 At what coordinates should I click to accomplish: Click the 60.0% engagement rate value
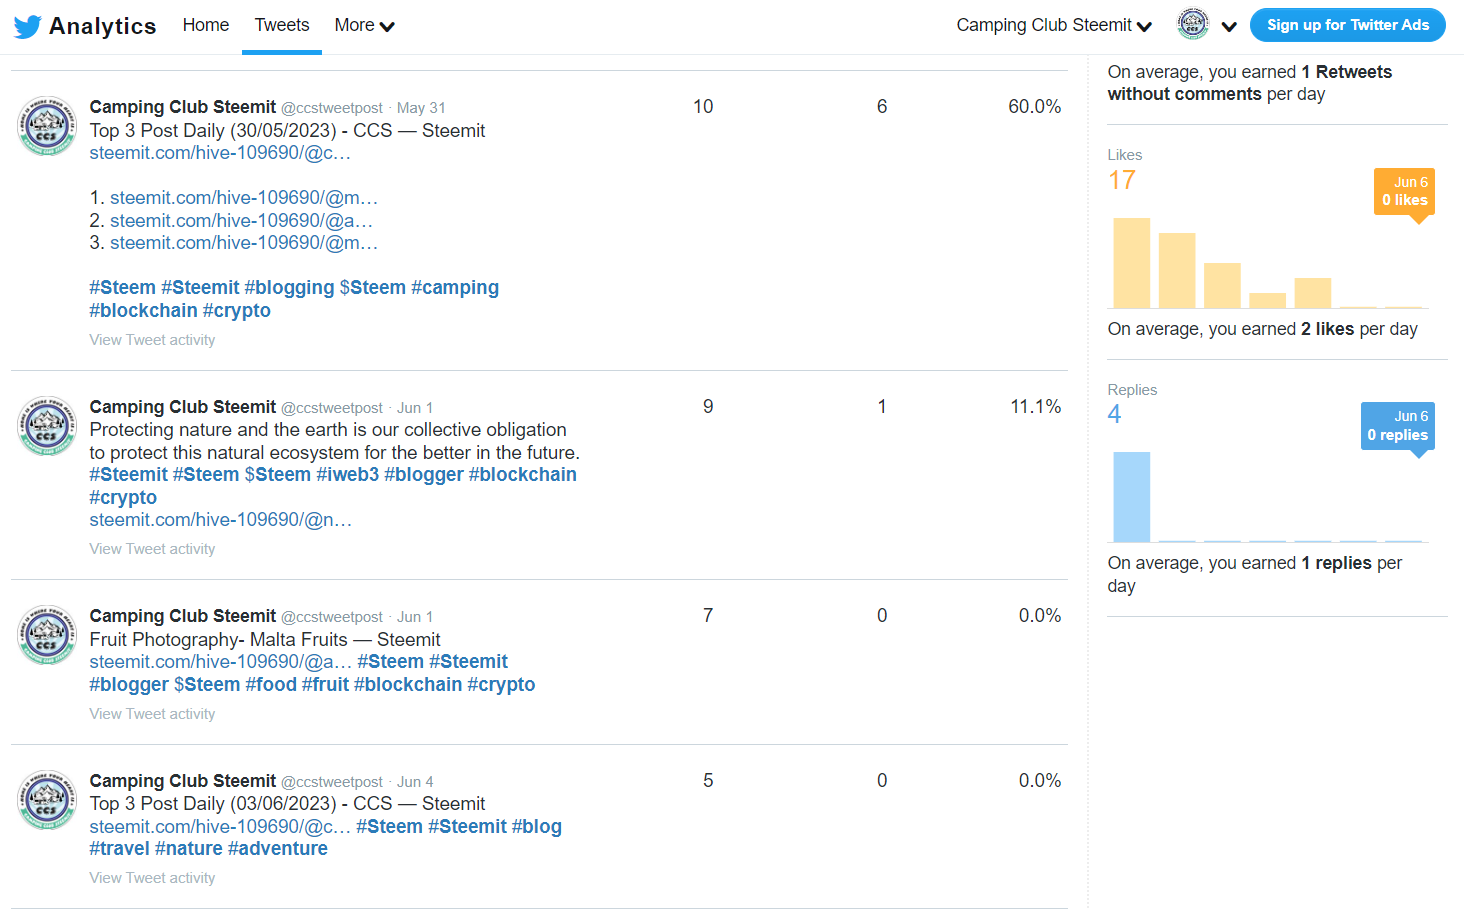tap(1035, 107)
